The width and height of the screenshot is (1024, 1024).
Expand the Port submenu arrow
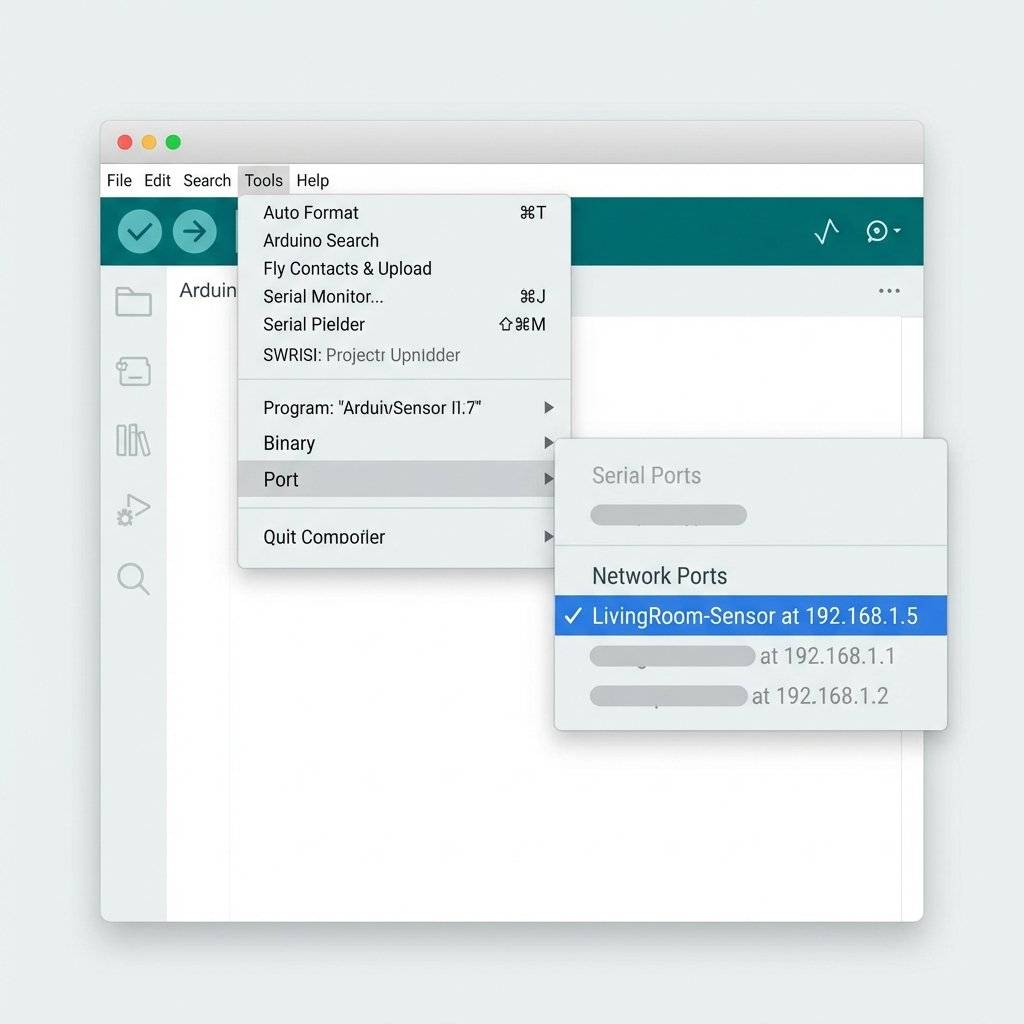(548, 479)
